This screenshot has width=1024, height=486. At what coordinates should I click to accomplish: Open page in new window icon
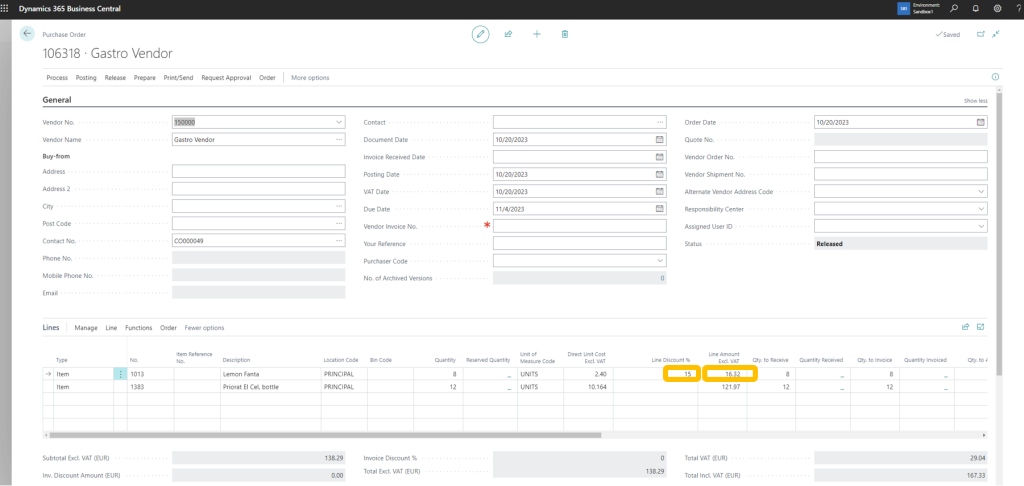click(x=981, y=34)
